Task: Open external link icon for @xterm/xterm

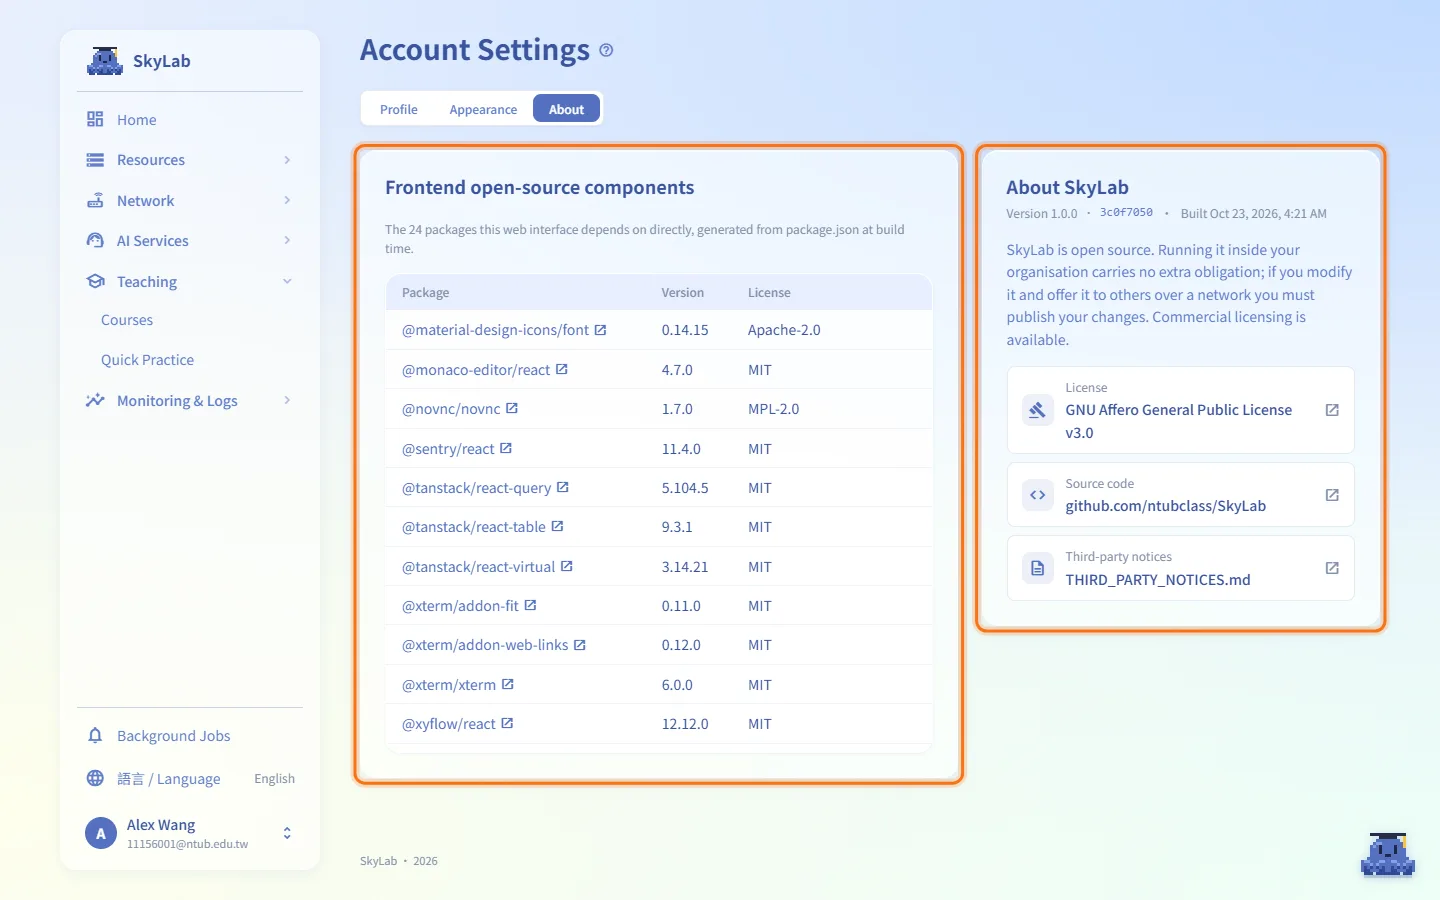Action: pyautogui.click(x=508, y=684)
